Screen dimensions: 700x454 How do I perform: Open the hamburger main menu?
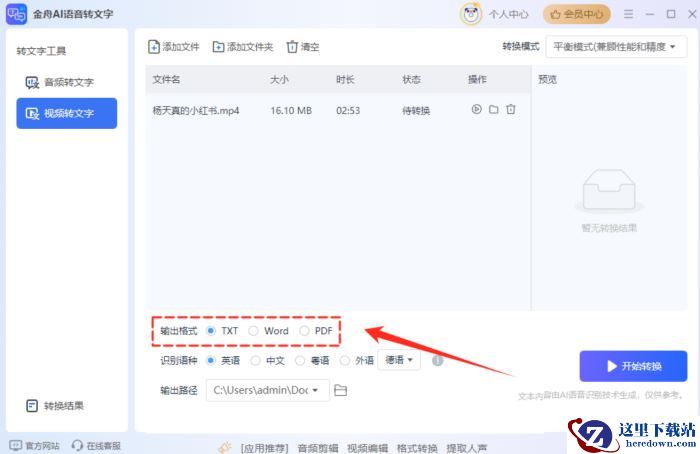coord(628,14)
